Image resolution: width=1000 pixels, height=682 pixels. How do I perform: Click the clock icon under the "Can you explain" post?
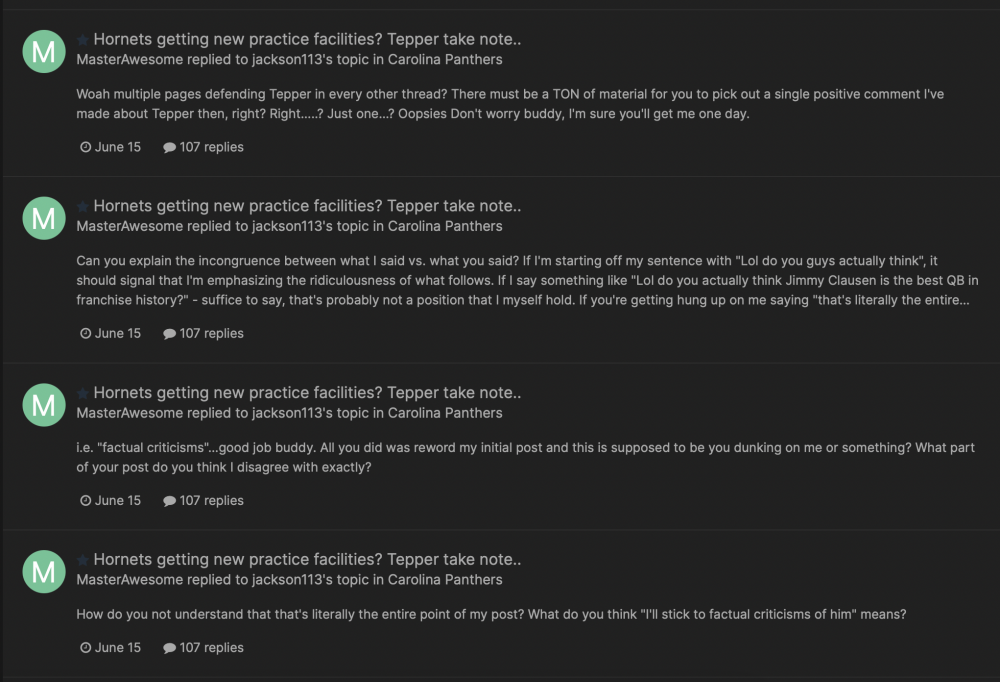pyautogui.click(x=85, y=334)
